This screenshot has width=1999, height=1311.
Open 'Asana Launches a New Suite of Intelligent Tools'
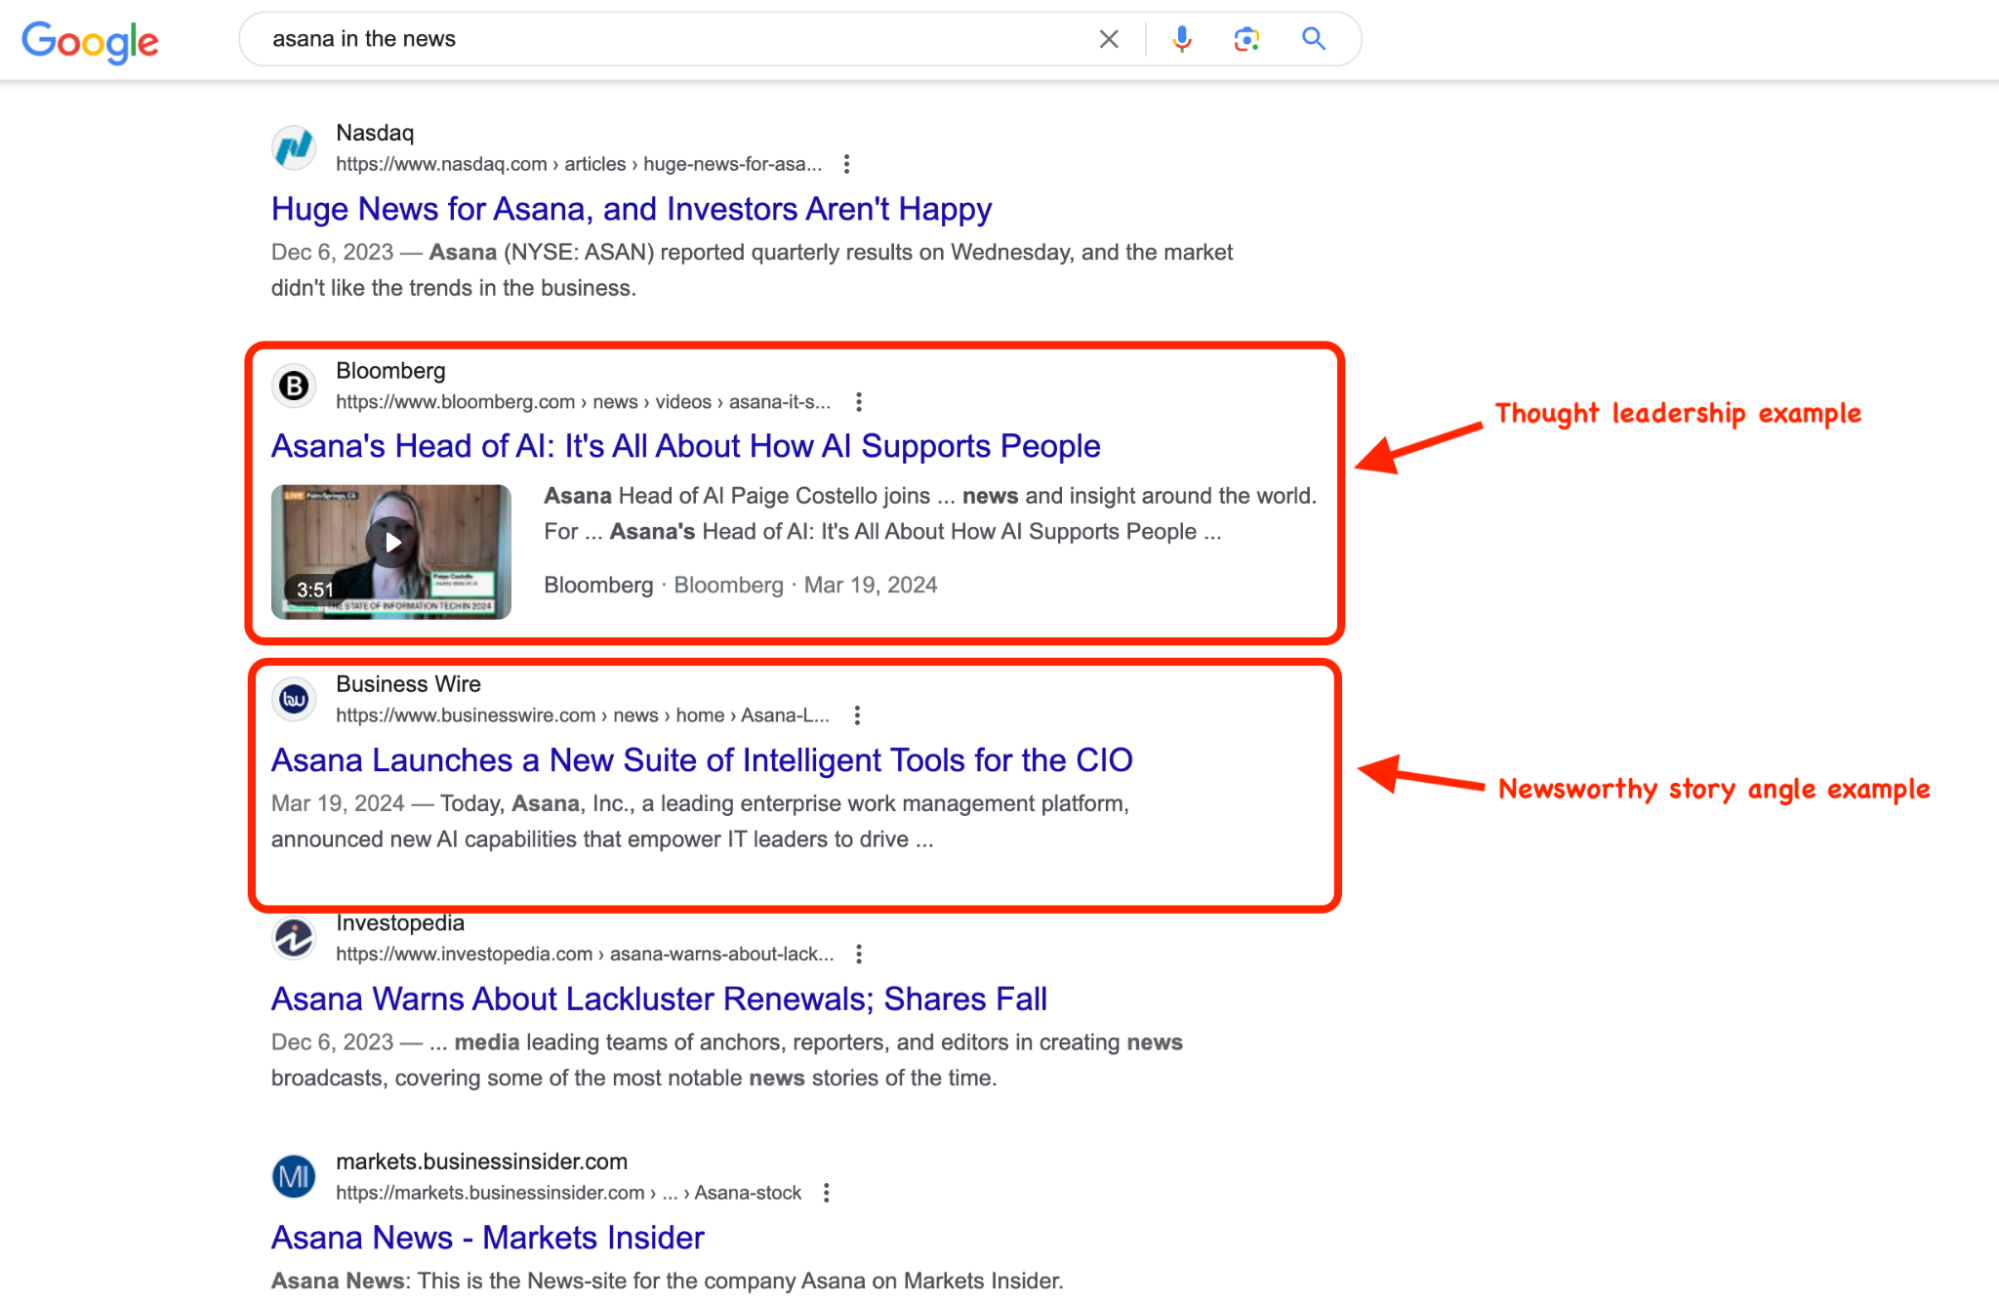pyautogui.click(x=702, y=760)
